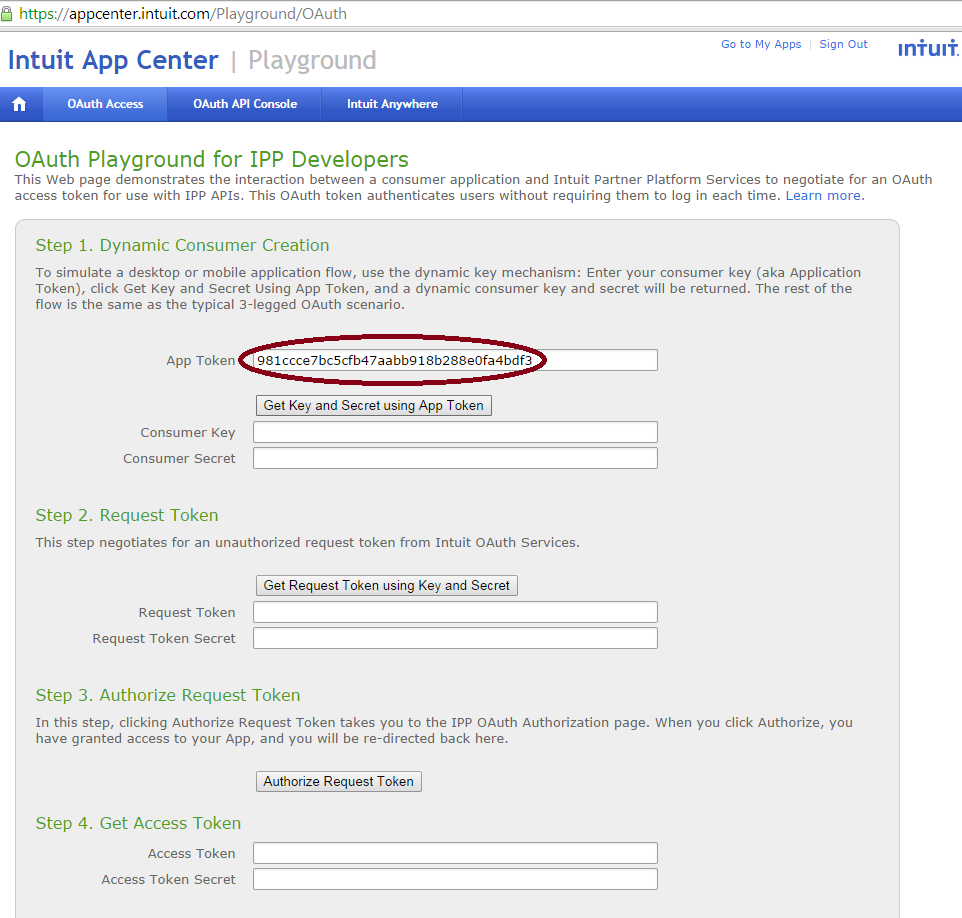Click the Consumer Key label

[188, 433]
